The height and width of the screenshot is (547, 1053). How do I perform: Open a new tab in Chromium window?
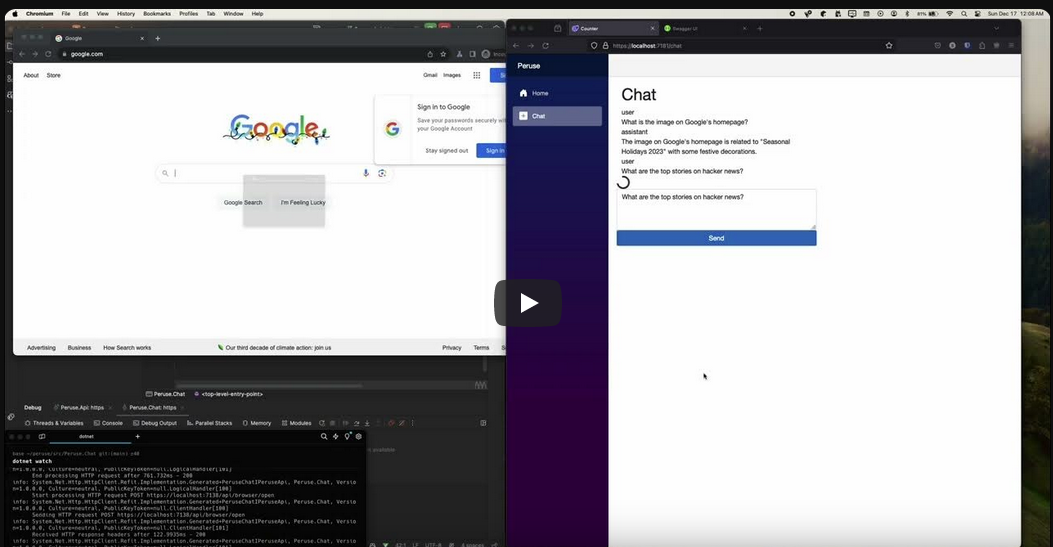158,38
